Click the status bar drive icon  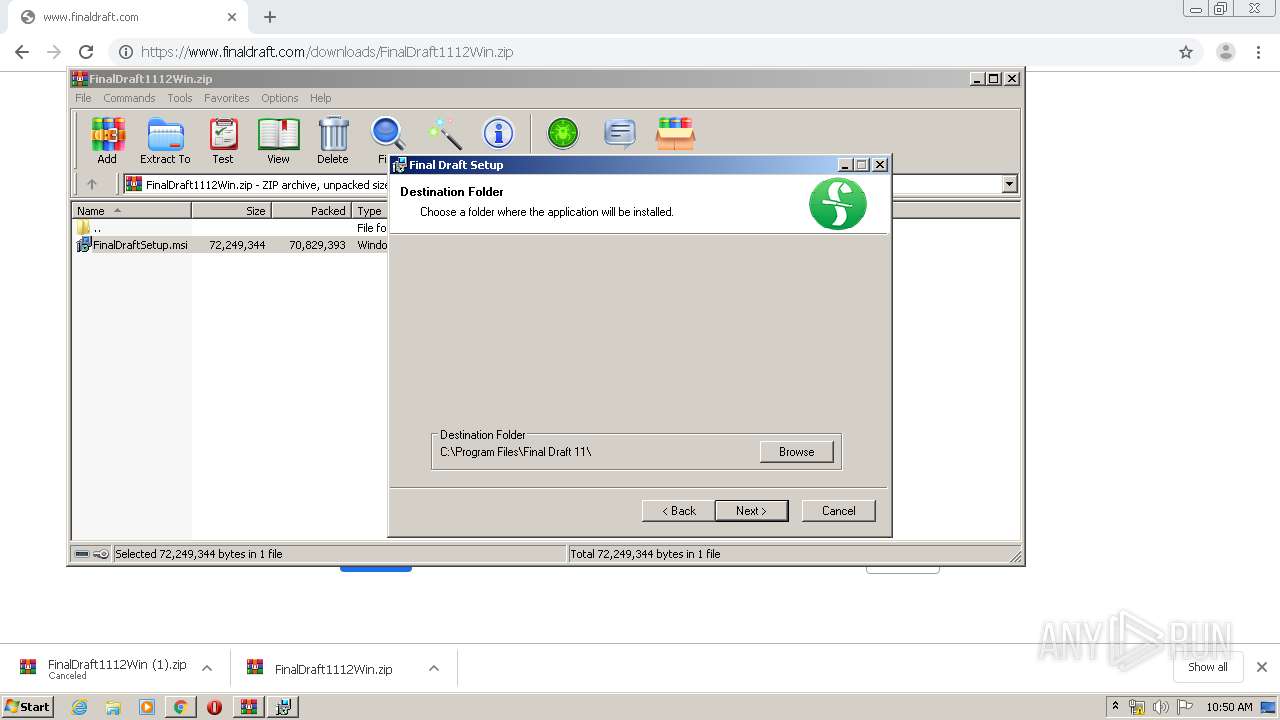[x=82, y=554]
